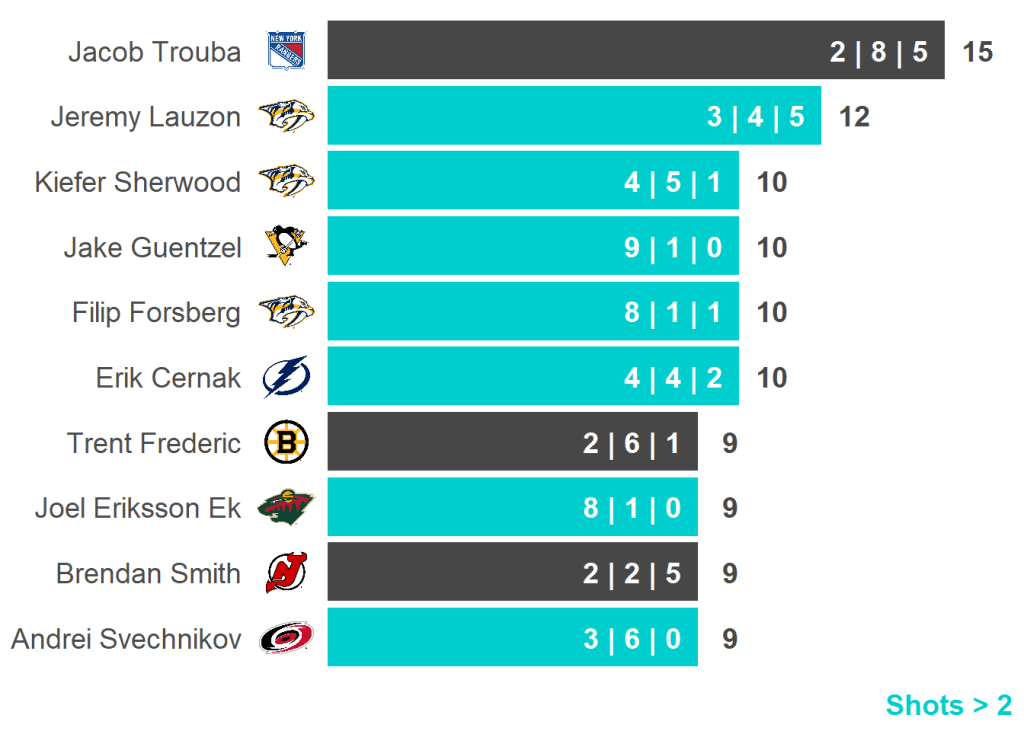Image resolution: width=1024 pixels, height=731 pixels.
Task: Click the Predators logo beside Filip Forsberg
Action: coord(286,313)
